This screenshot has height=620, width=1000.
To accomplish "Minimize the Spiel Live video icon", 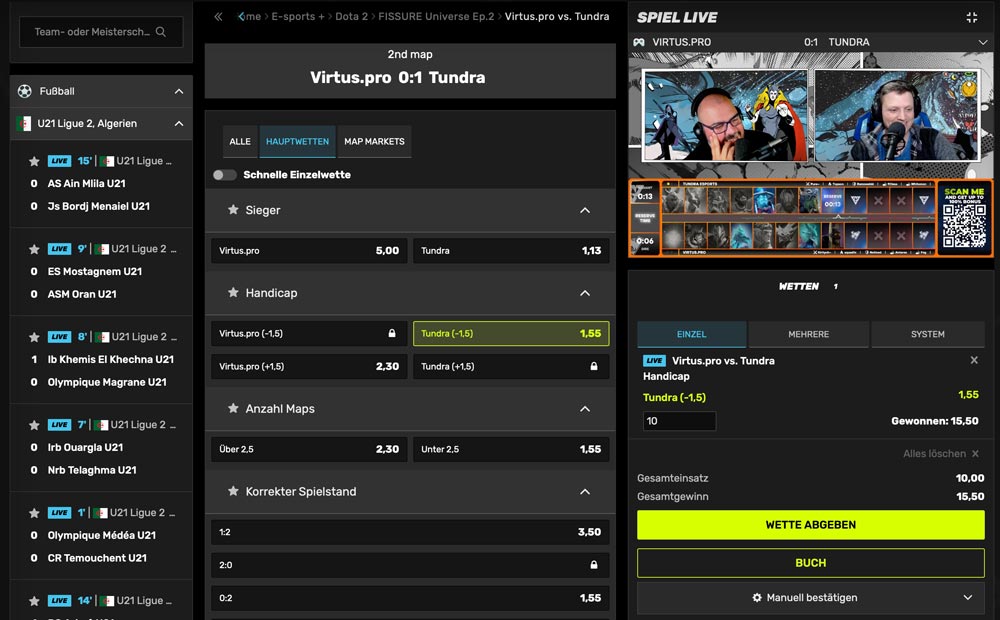I will (971, 17).
